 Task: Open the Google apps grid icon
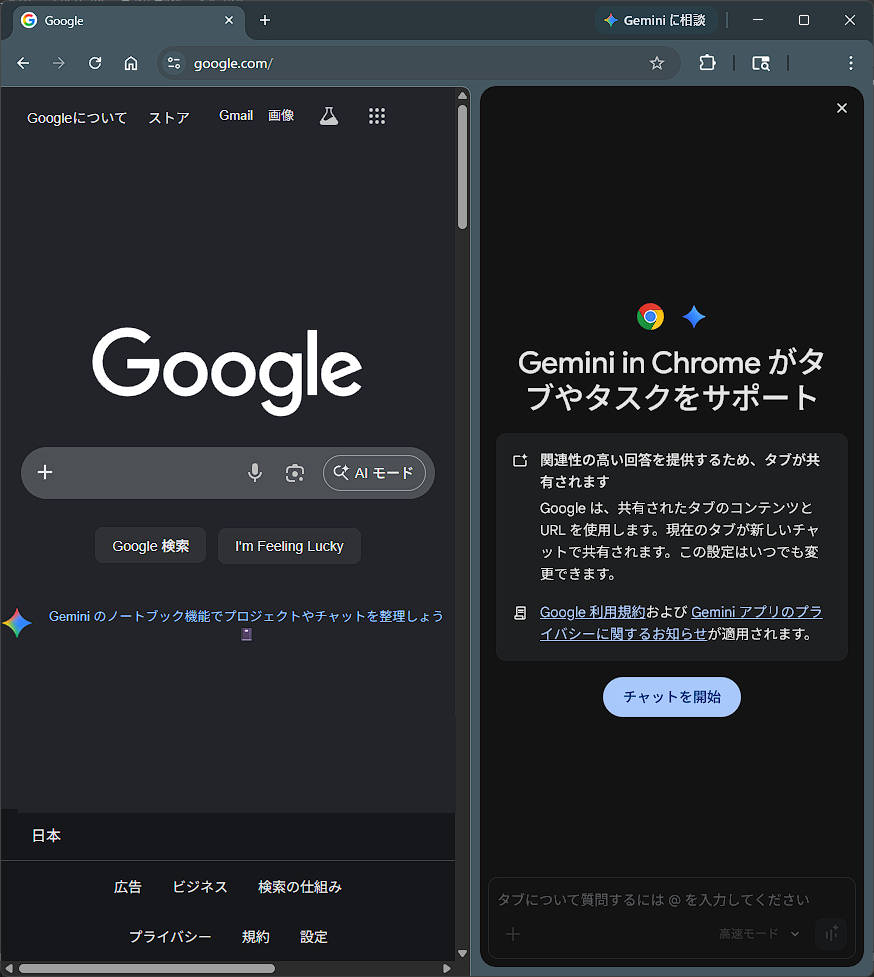pyautogui.click(x=377, y=116)
